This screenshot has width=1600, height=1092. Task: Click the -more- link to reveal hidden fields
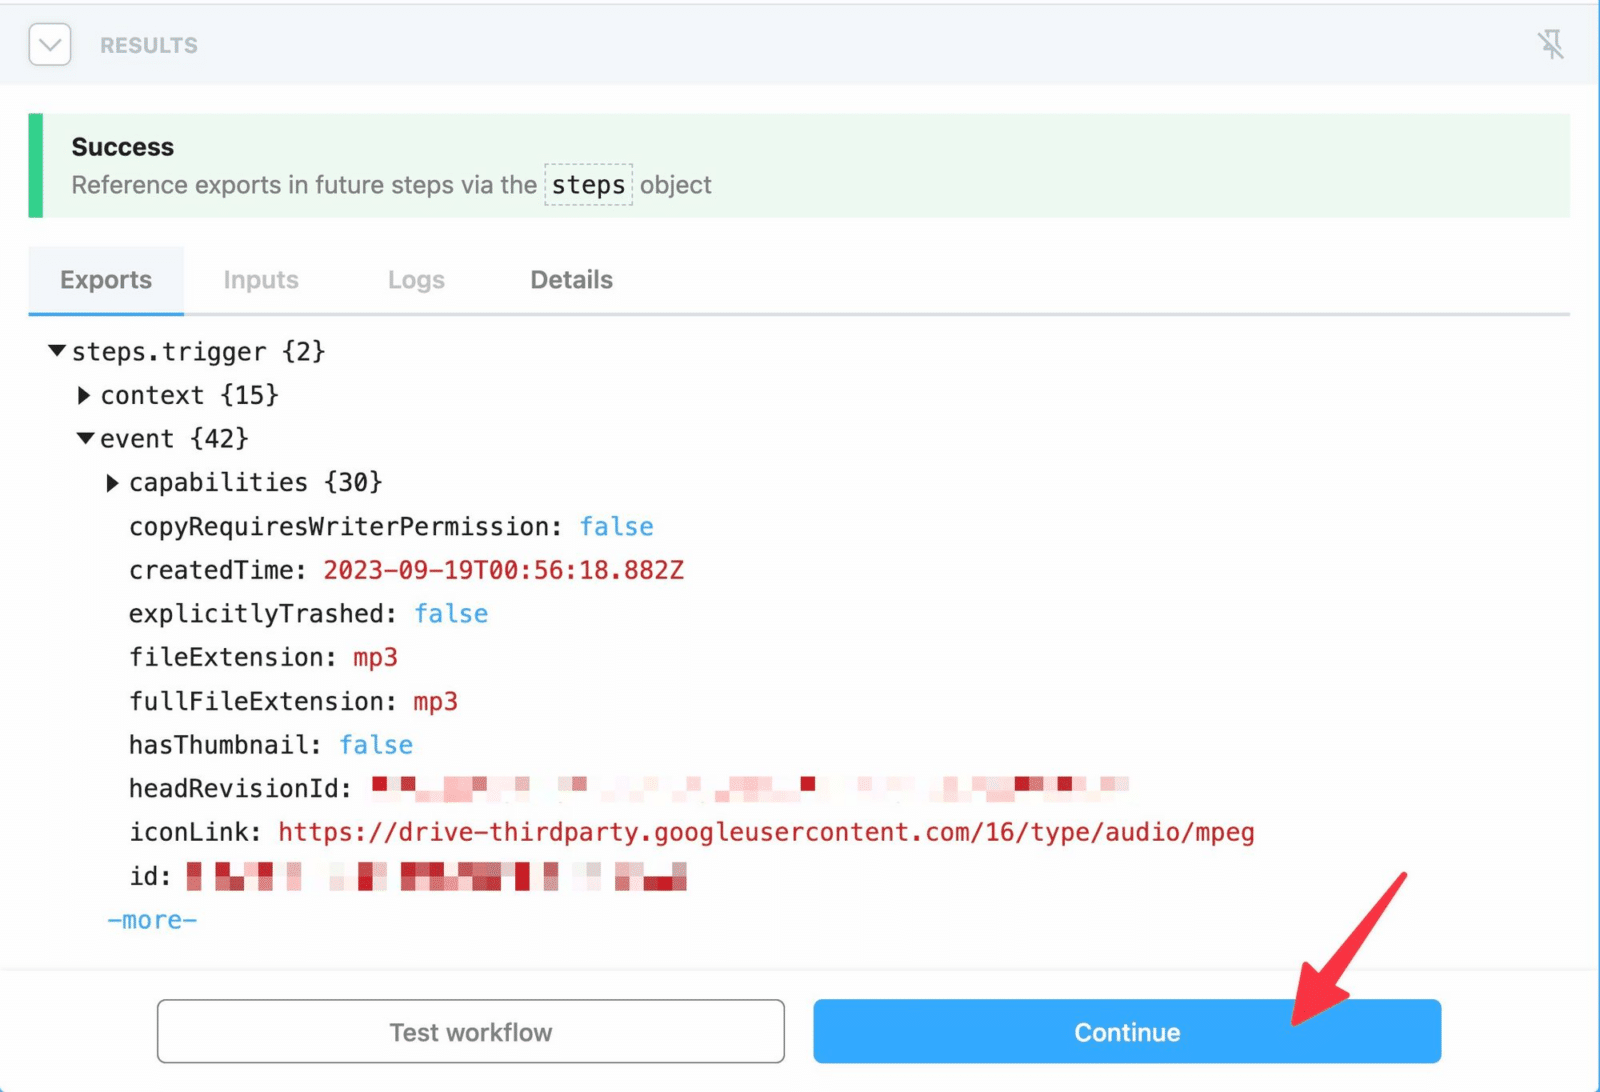click(151, 919)
